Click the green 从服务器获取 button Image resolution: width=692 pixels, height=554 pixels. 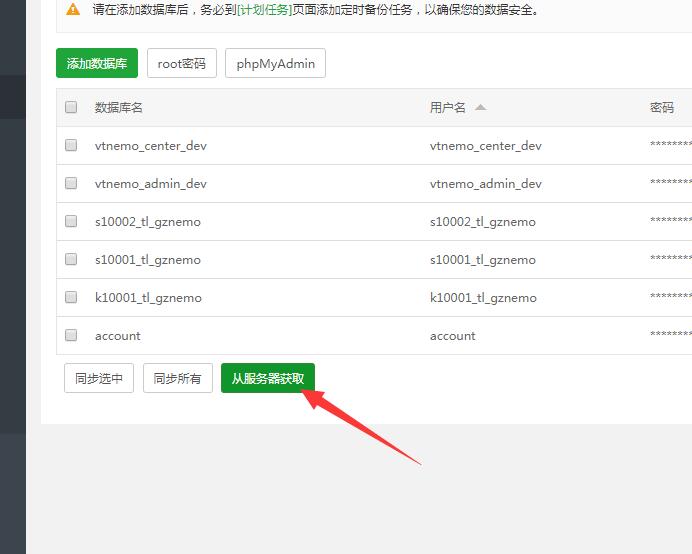pyautogui.click(x=268, y=378)
